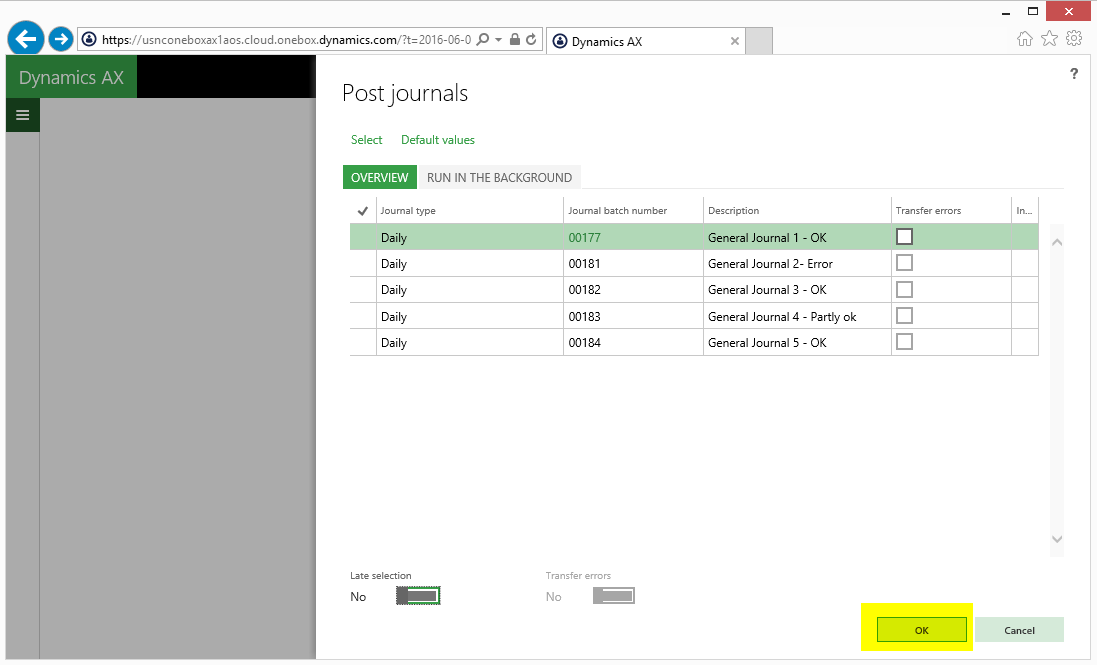The width and height of the screenshot is (1097, 665).
Task: Check Transfer errors for journal 00177
Action: (904, 237)
